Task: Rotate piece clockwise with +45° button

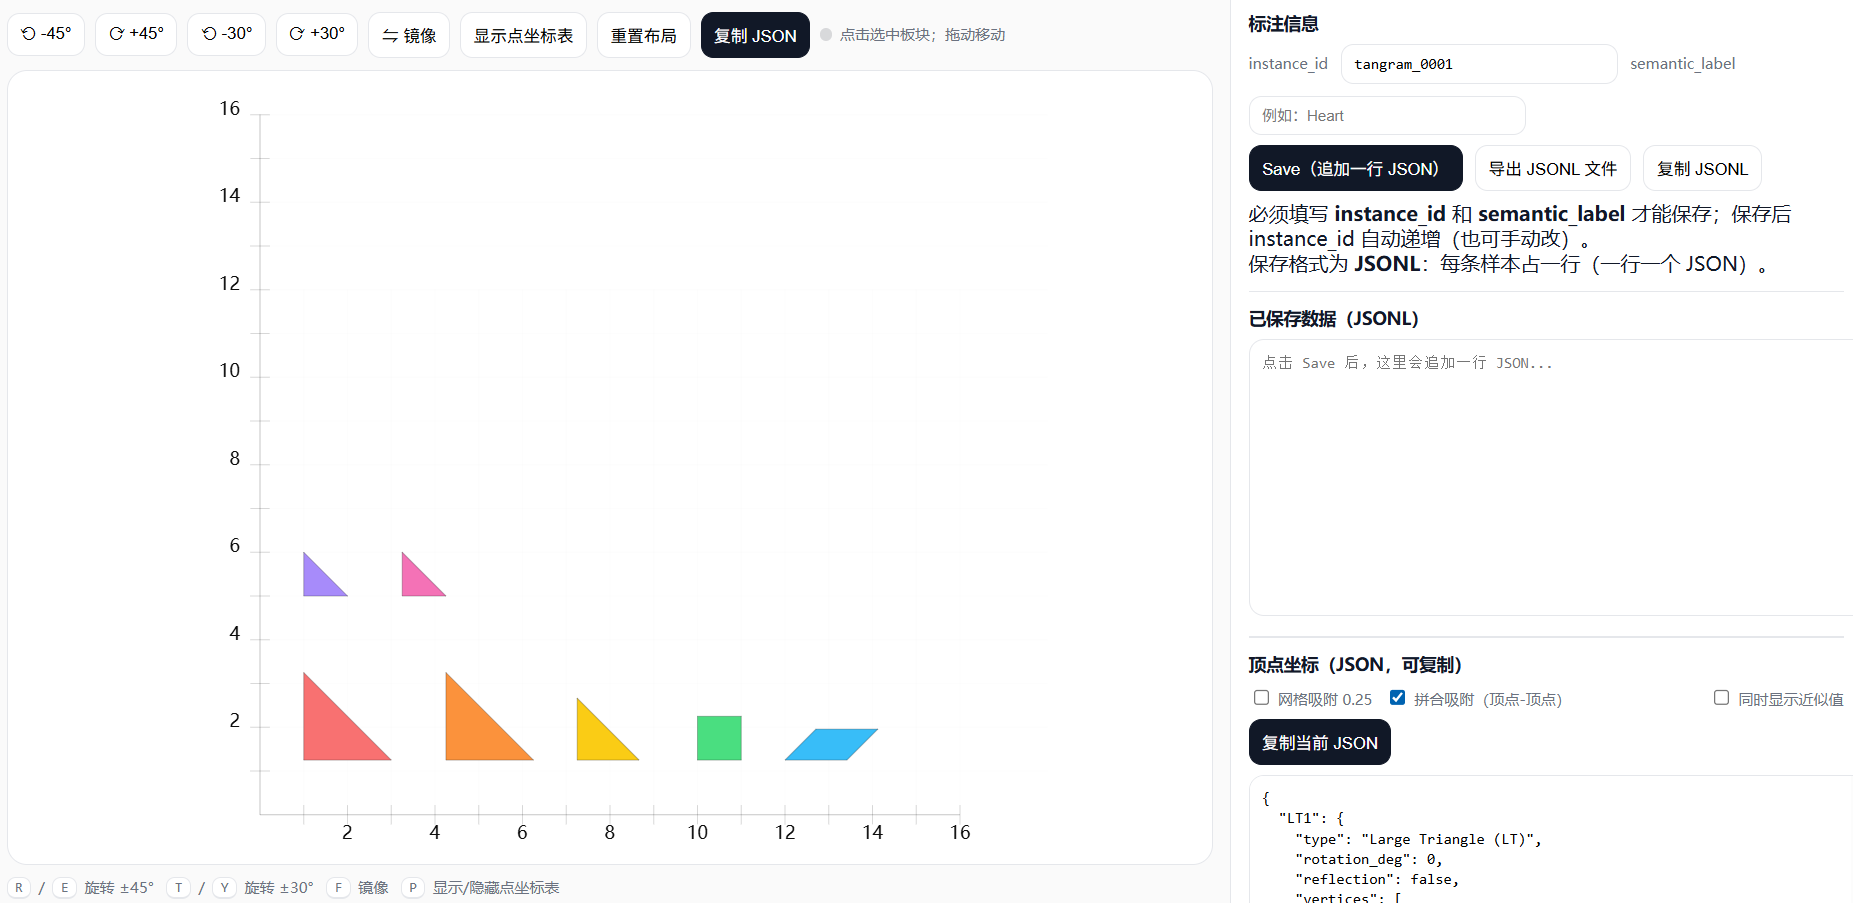Action: point(136,34)
